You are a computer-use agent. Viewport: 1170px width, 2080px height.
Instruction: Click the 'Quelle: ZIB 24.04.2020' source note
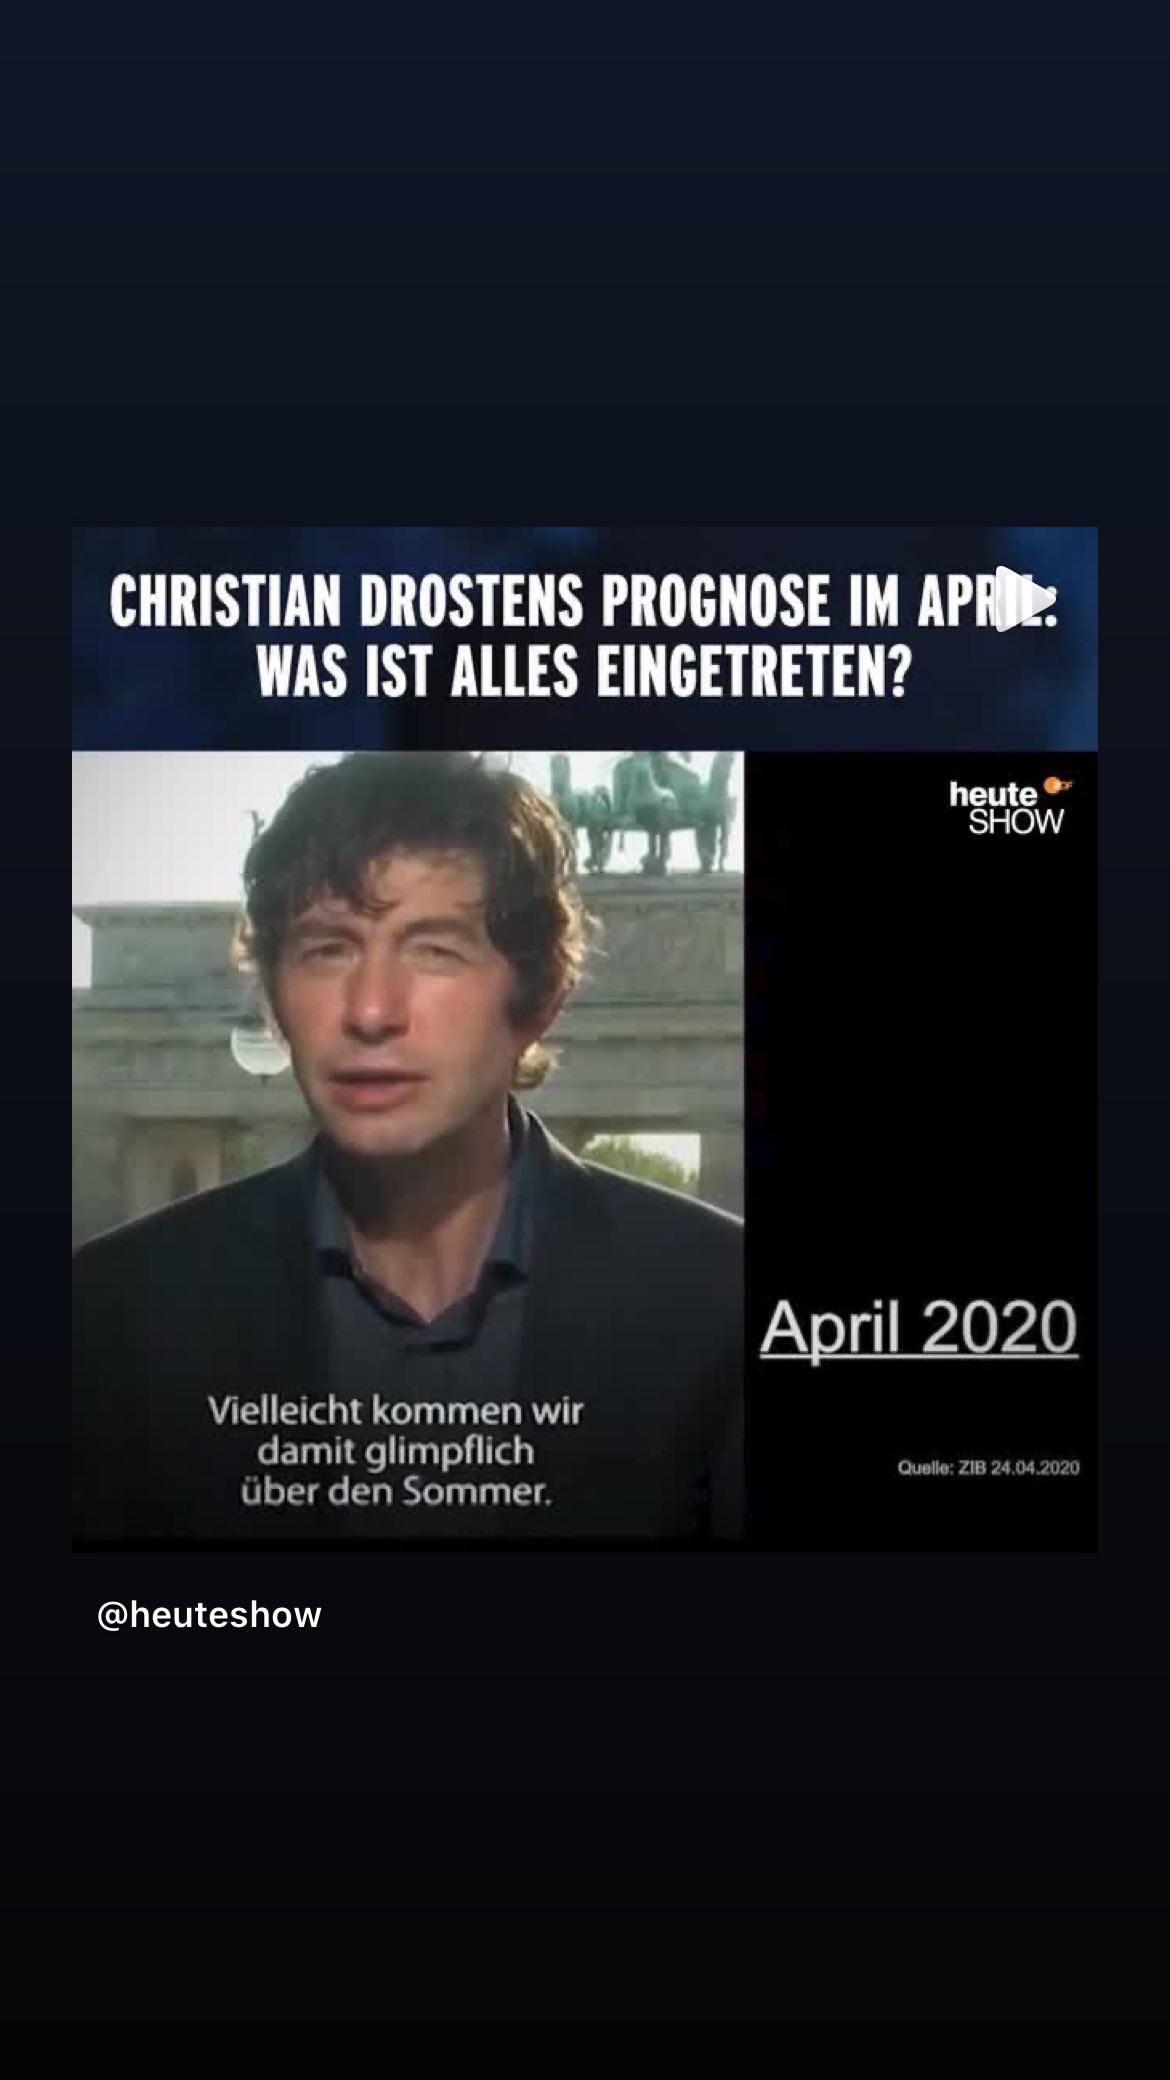[x=988, y=1468]
